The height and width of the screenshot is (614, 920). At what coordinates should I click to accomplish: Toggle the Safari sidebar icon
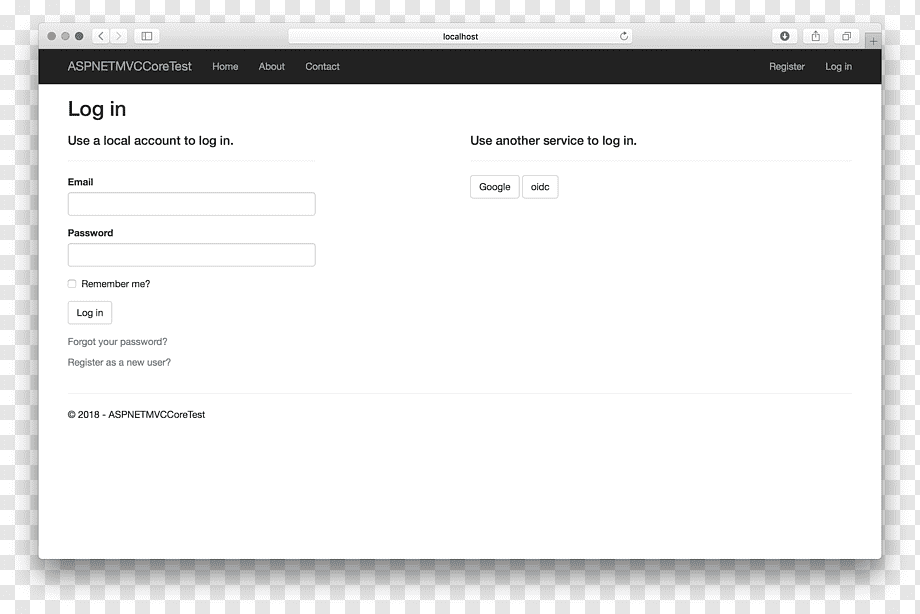click(x=147, y=36)
